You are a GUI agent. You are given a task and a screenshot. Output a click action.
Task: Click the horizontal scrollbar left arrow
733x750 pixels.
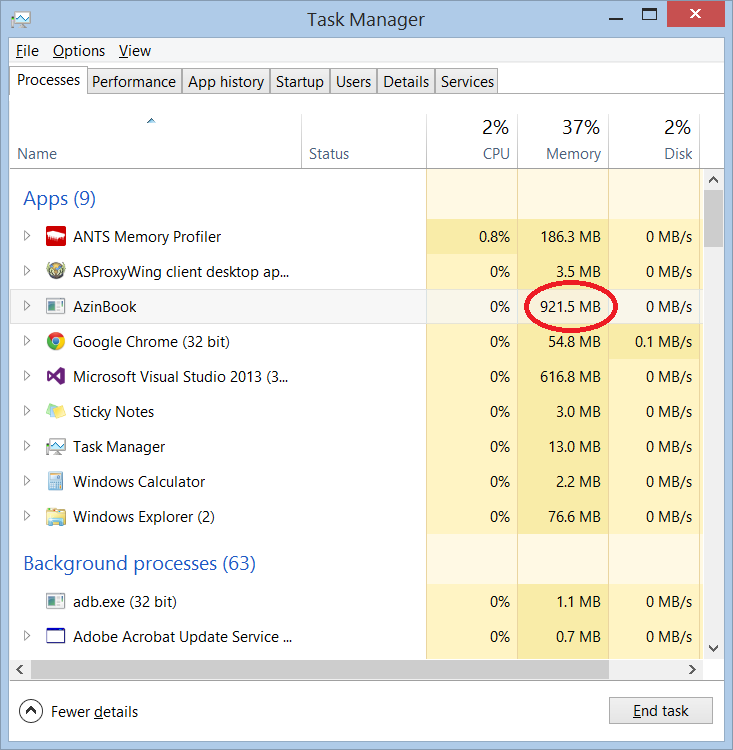[x=20, y=670]
